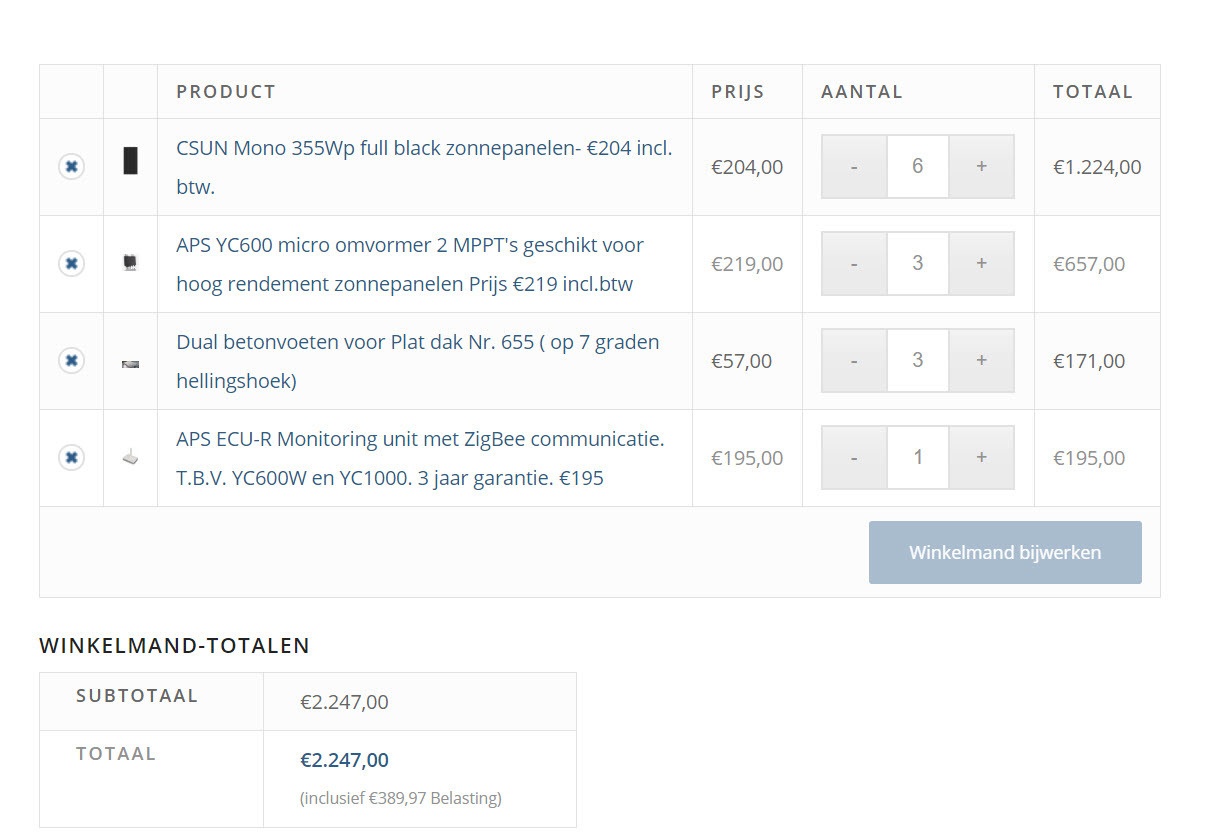Remove APS ECU-R Monitoring unit item
Image resolution: width=1217 pixels, height=838 pixels.
click(71, 457)
